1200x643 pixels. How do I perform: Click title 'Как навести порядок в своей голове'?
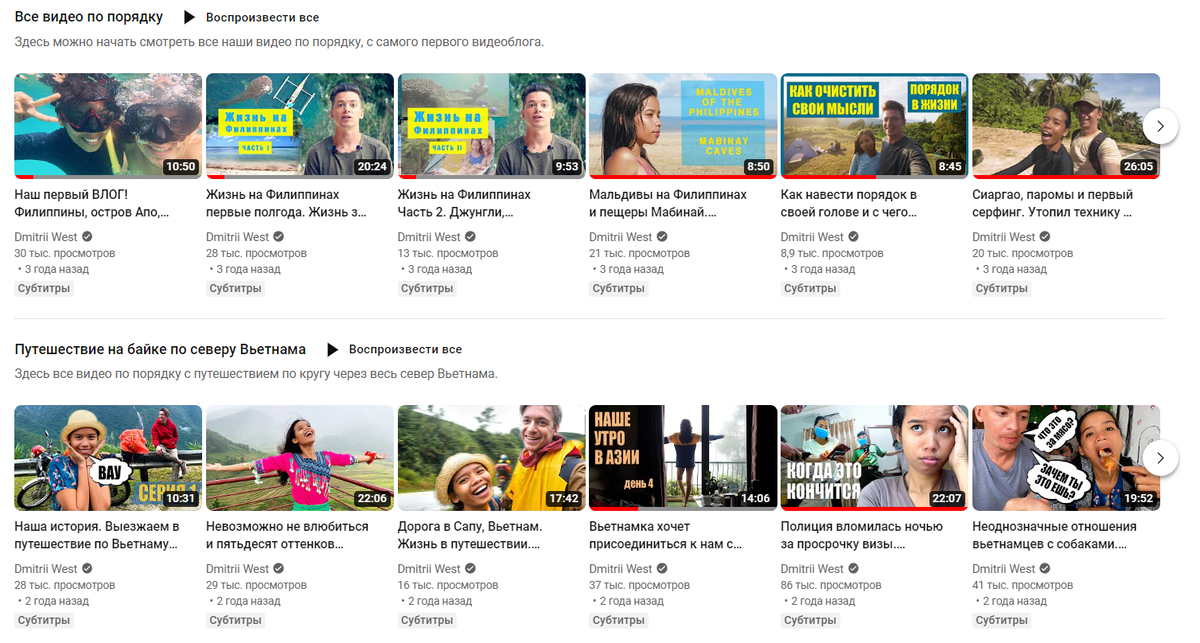click(x=849, y=203)
